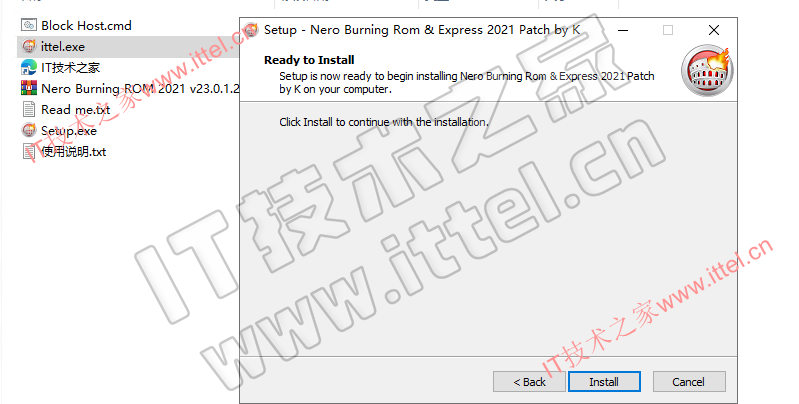This screenshot has height=404, width=799.
Task: Click the Nero colosseum logo in setup header
Action: pyautogui.click(x=708, y=71)
